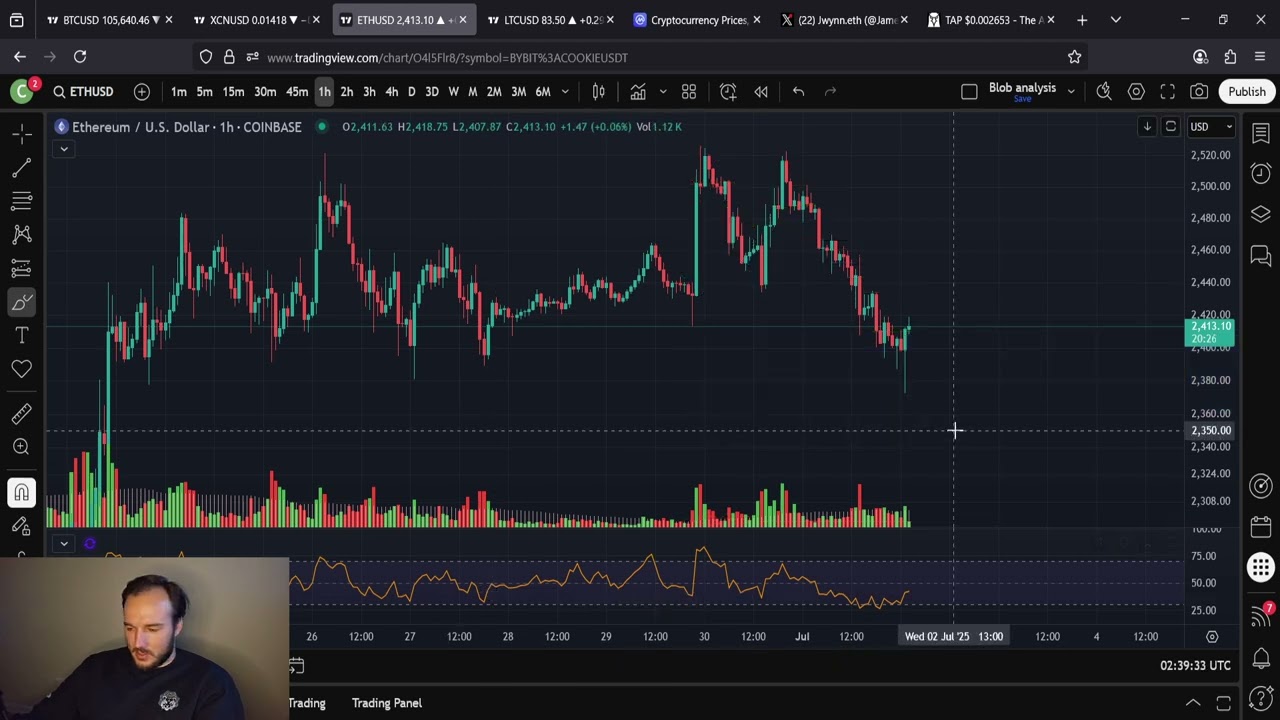Select the Trend Line drawing tool
This screenshot has height=720, width=1280.
point(21,167)
